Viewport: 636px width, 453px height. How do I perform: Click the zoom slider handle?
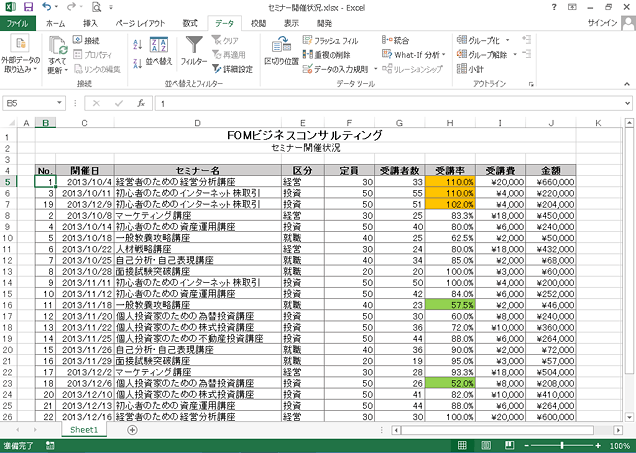click(562, 445)
